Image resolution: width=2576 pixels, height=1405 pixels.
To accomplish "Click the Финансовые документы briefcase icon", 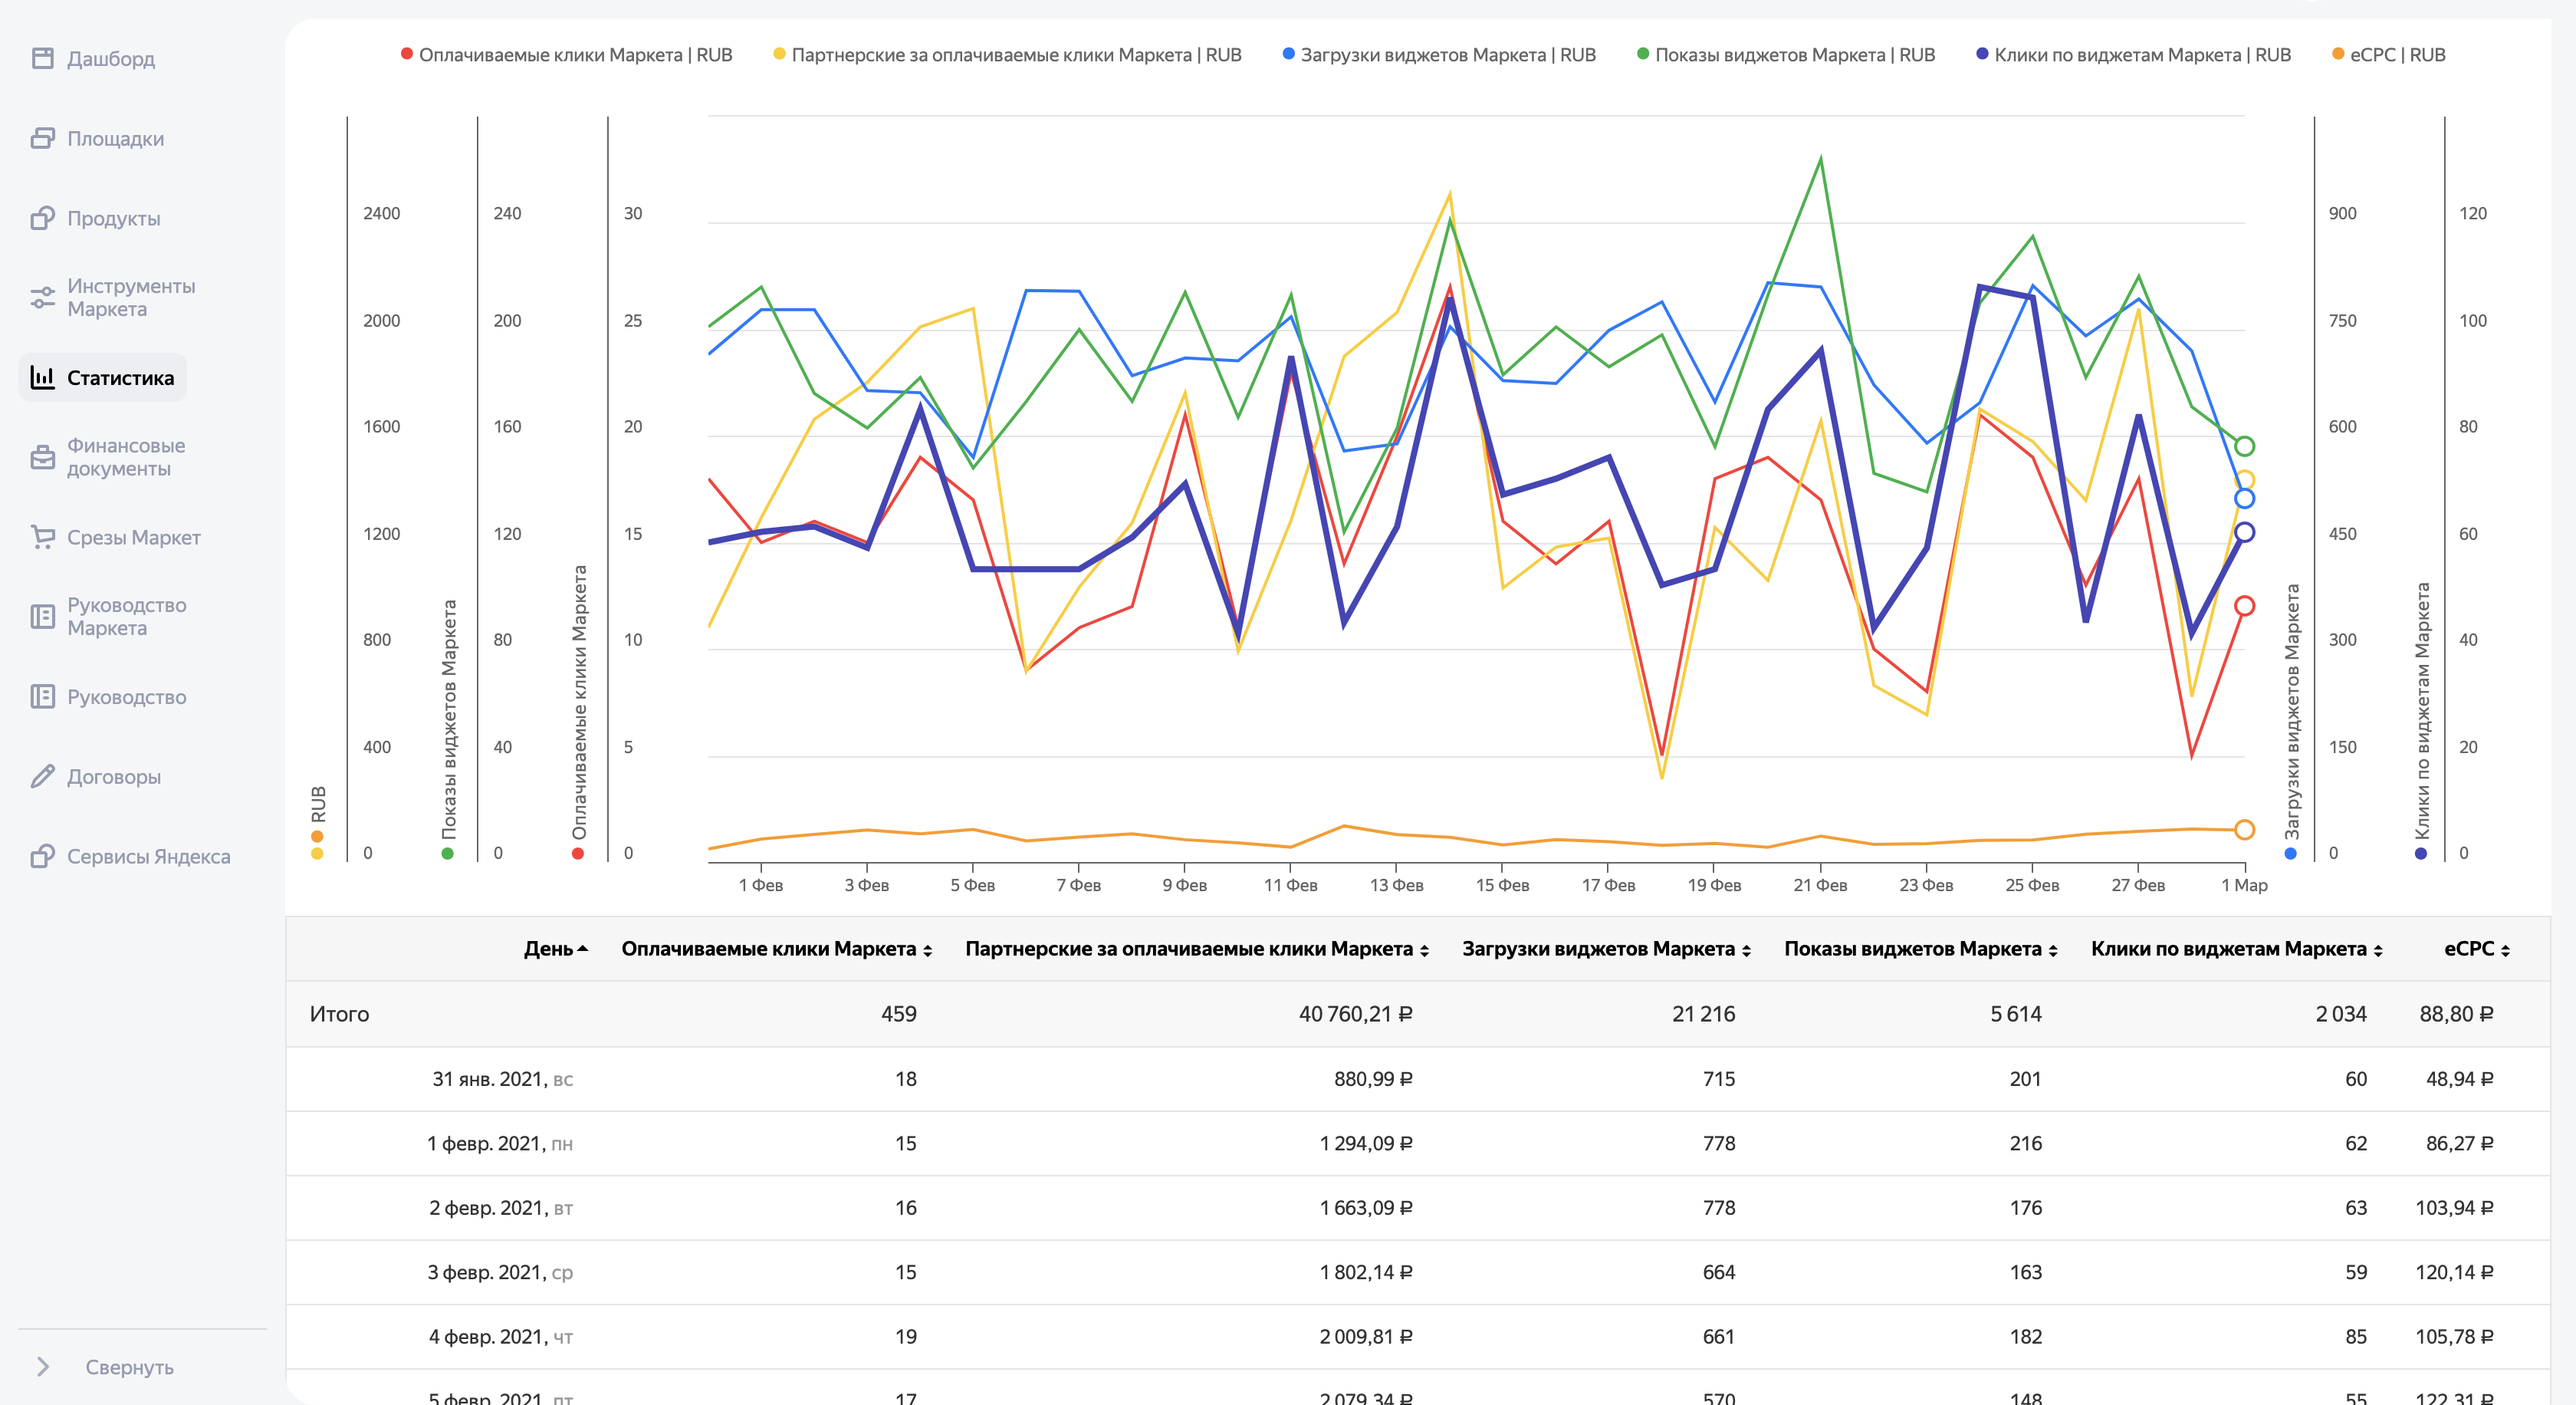I will [x=42, y=457].
